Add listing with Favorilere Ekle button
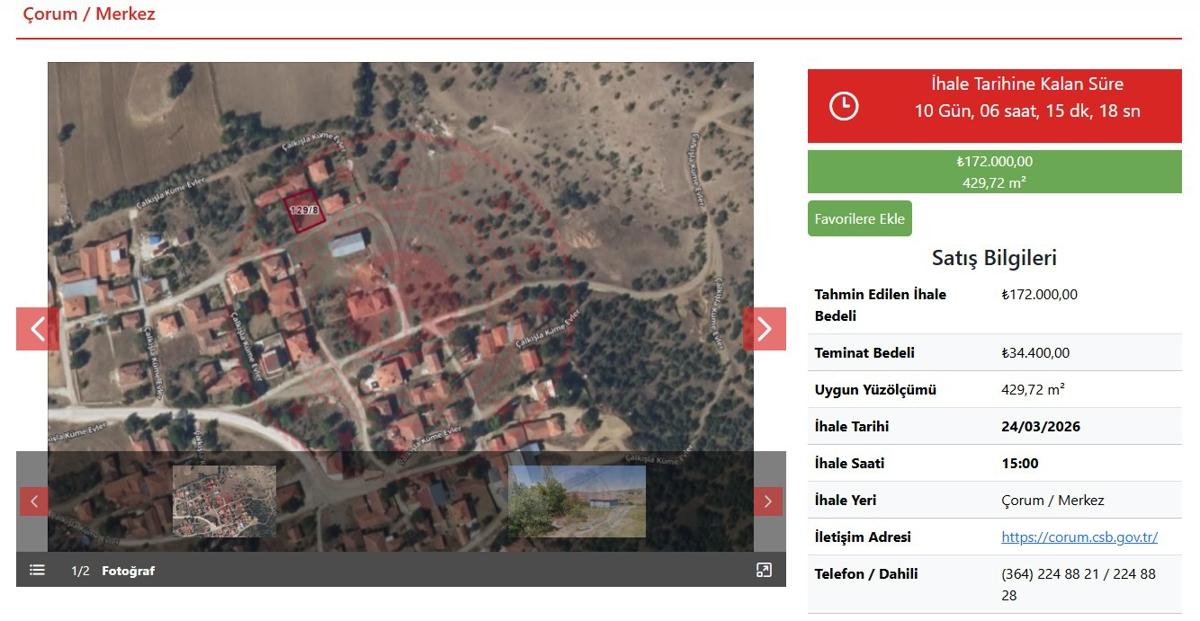Viewport: 1200px width, 621px height. 859,219
